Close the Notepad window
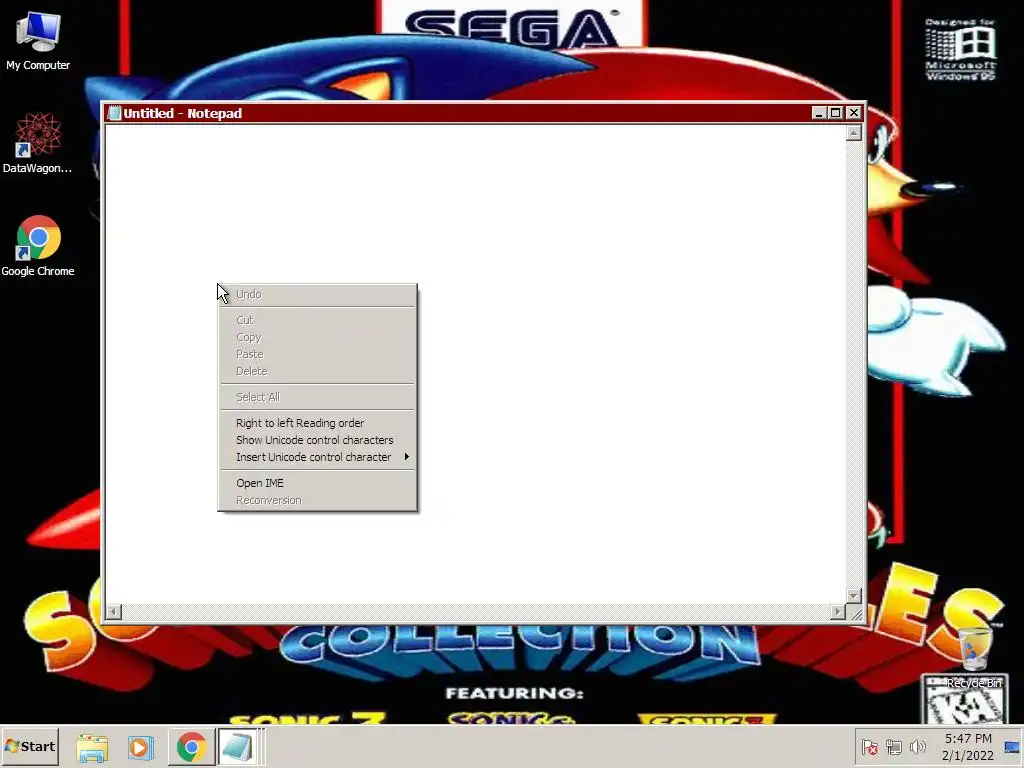The width and height of the screenshot is (1024, 768). (854, 113)
